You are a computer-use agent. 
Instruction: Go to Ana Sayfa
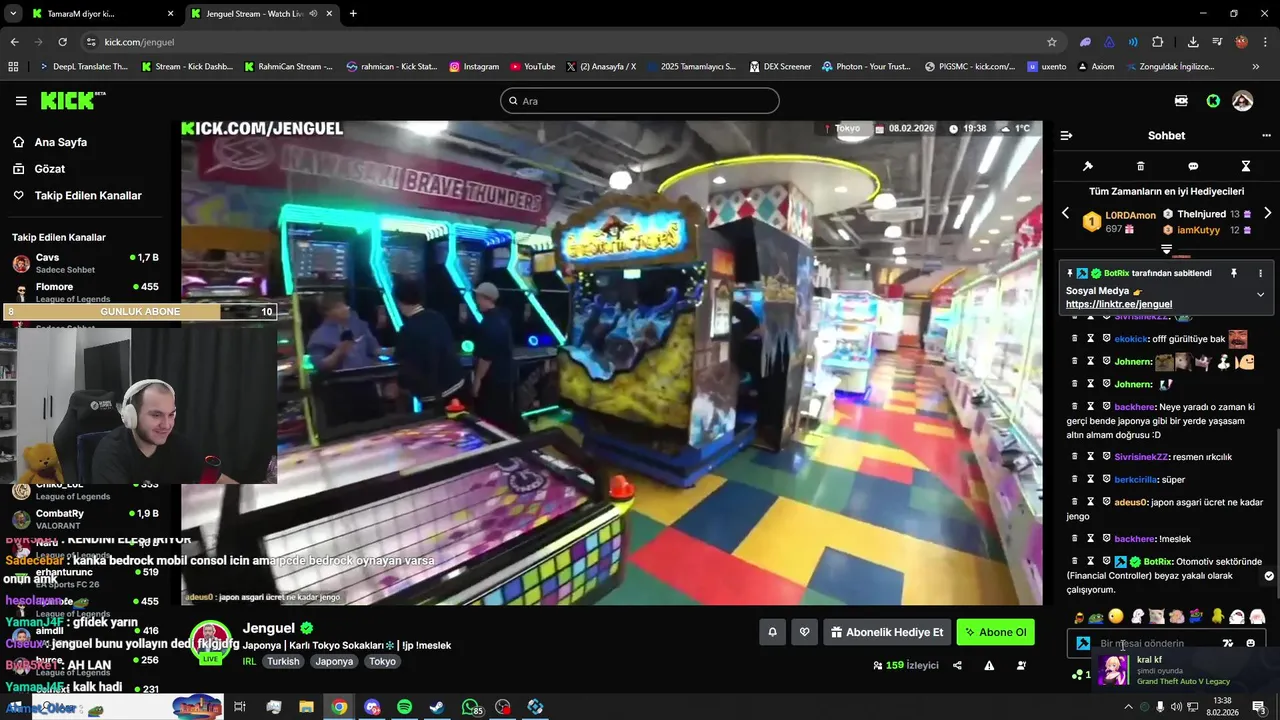[x=61, y=142]
